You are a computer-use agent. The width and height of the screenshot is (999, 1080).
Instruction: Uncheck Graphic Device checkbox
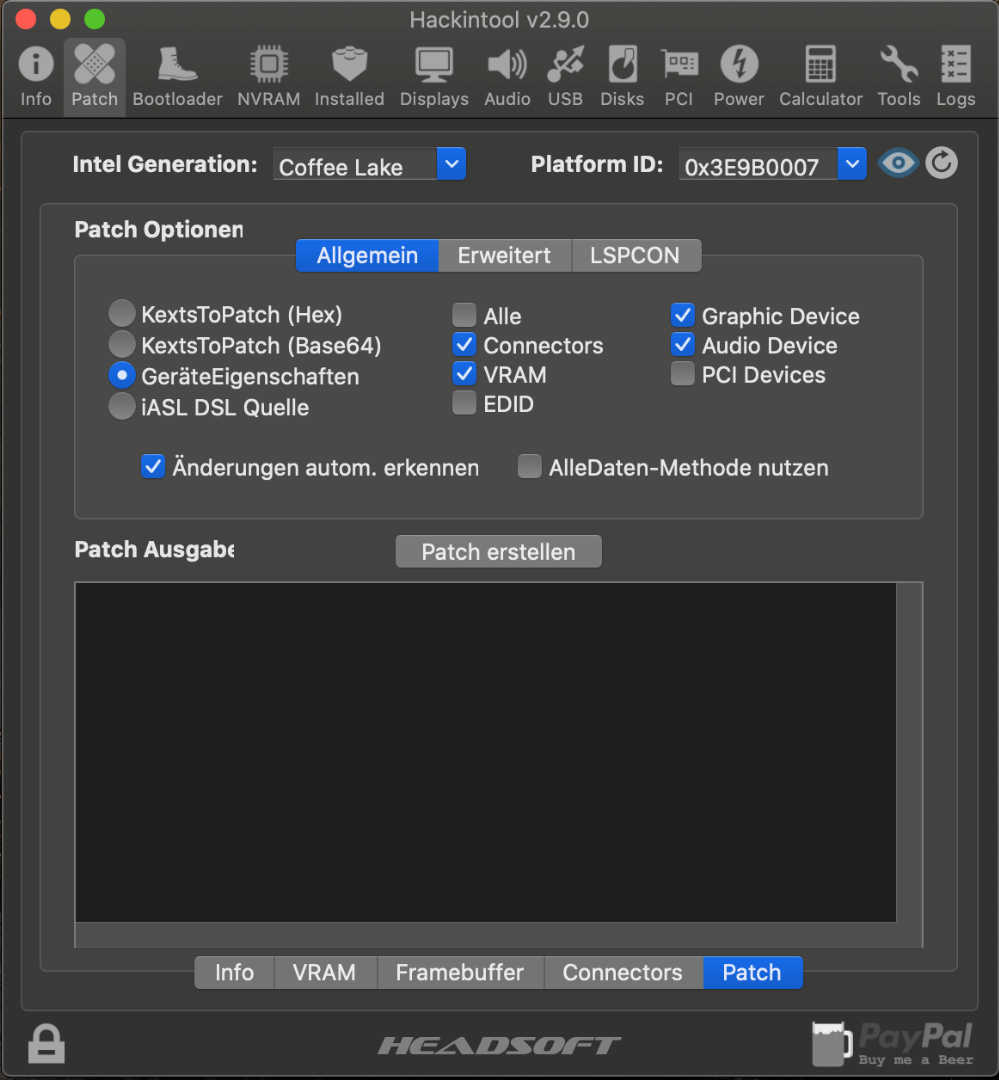click(683, 315)
